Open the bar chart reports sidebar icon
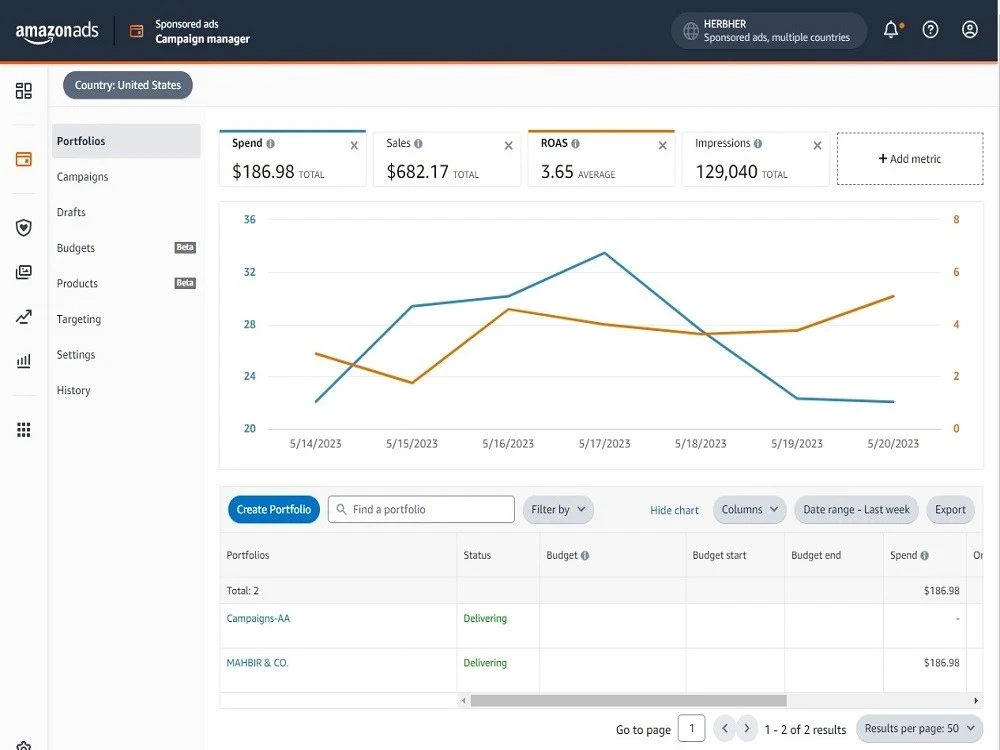1000x750 pixels. (x=24, y=361)
